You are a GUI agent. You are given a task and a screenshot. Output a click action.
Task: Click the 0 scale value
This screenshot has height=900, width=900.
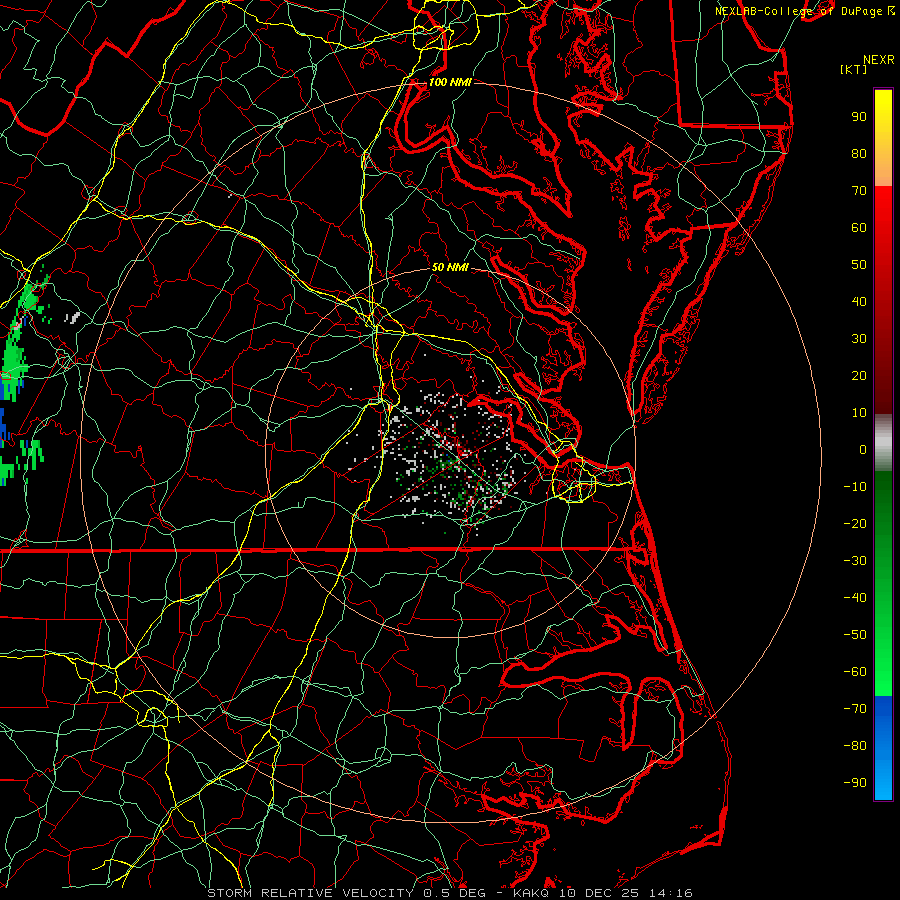[863, 449]
